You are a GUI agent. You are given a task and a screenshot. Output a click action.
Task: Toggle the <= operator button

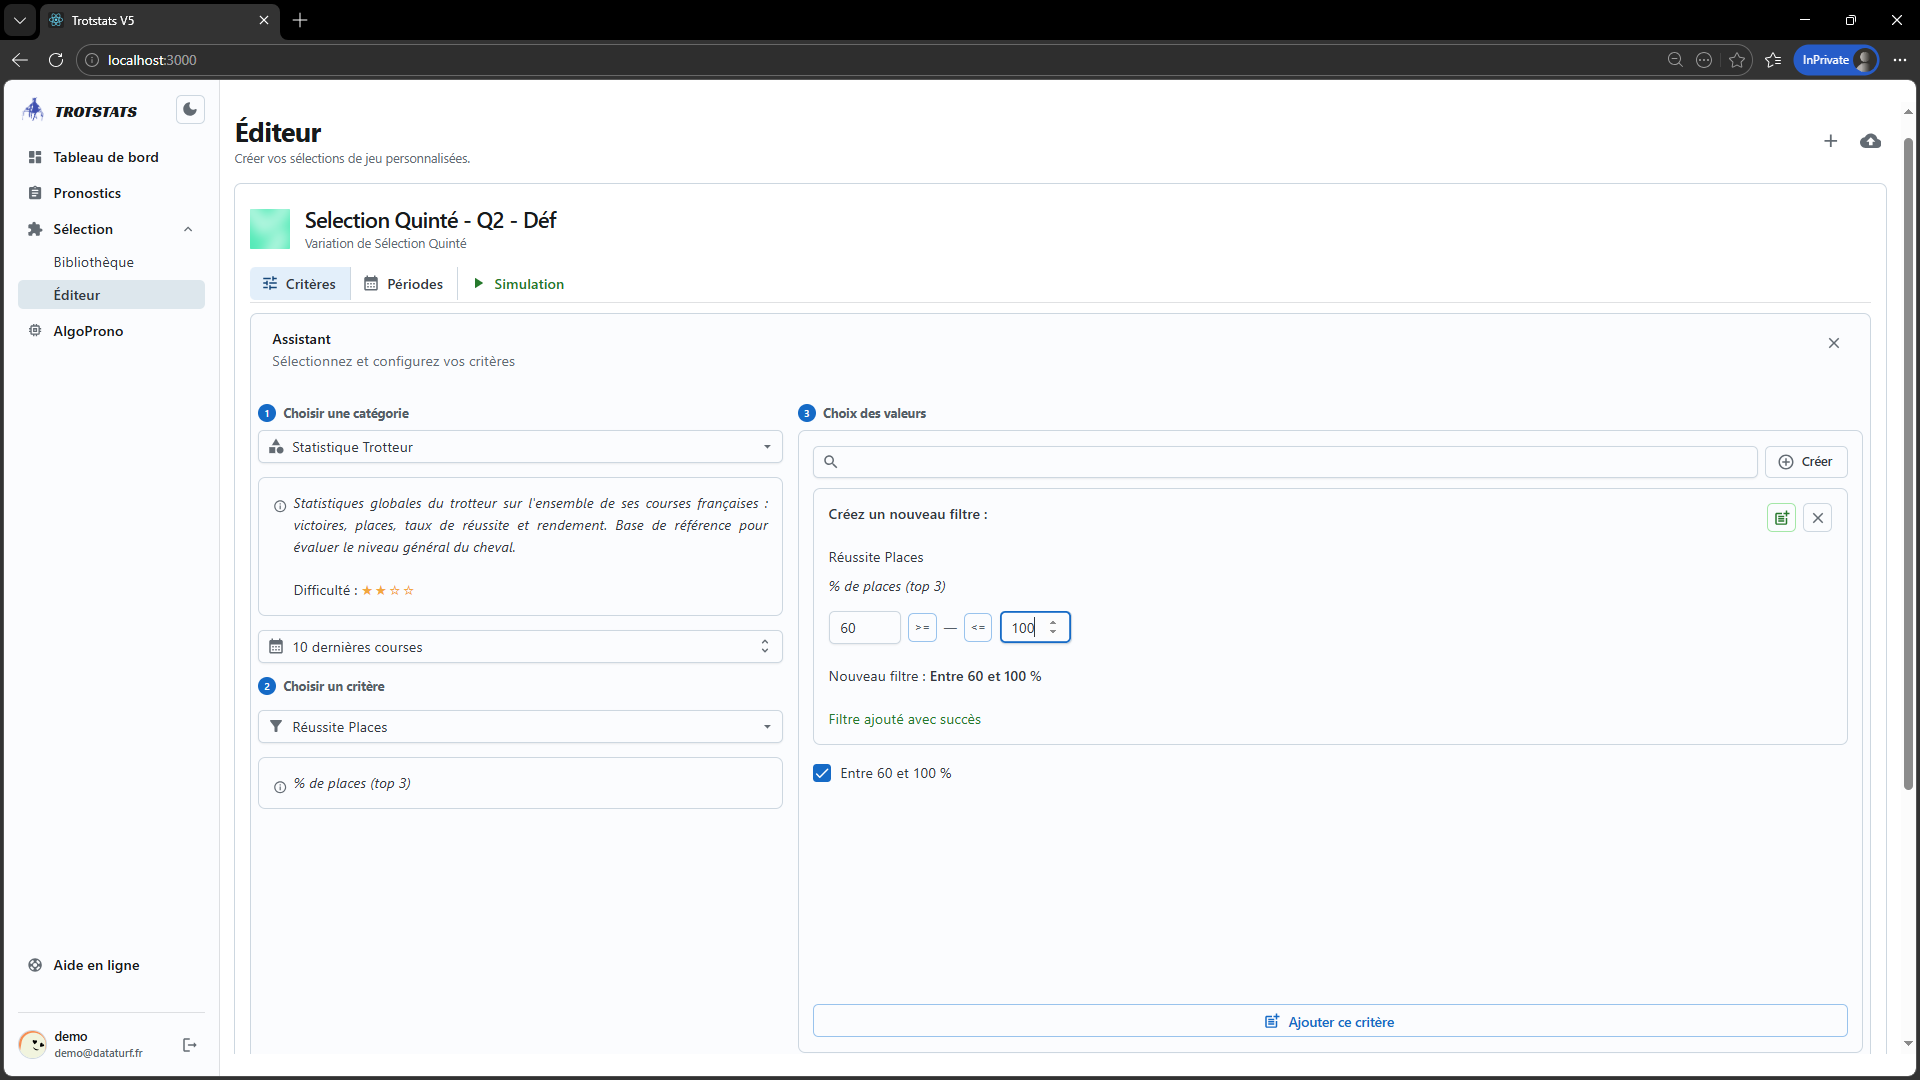click(x=978, y=628)
